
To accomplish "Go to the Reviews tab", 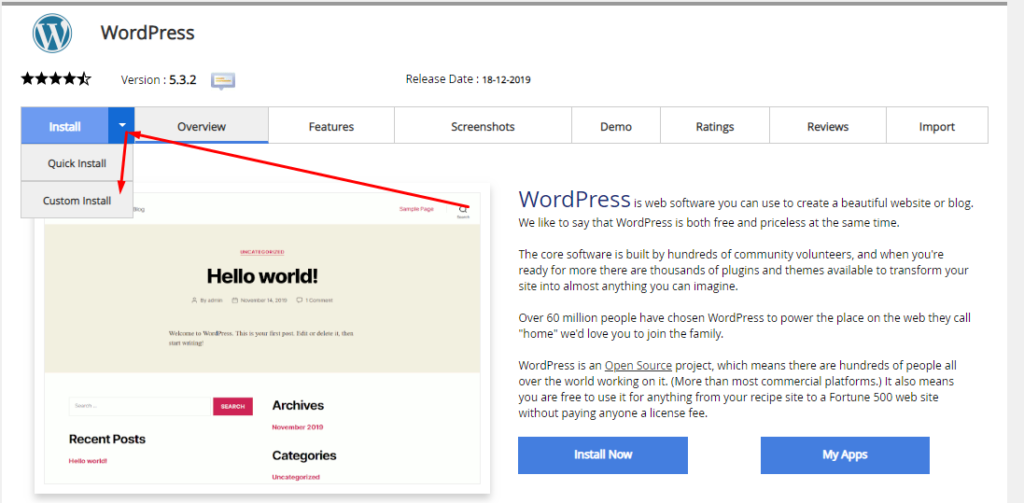I will [827, 126].
